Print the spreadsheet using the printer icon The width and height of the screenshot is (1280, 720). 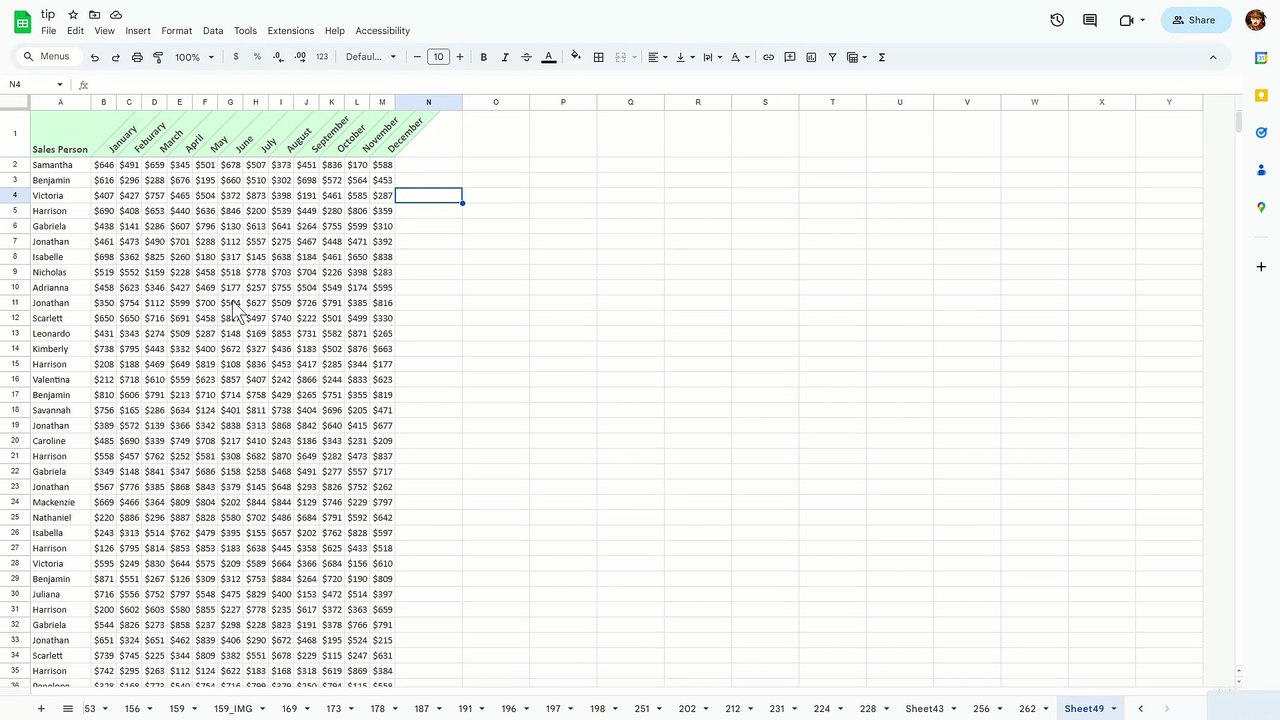137,57
